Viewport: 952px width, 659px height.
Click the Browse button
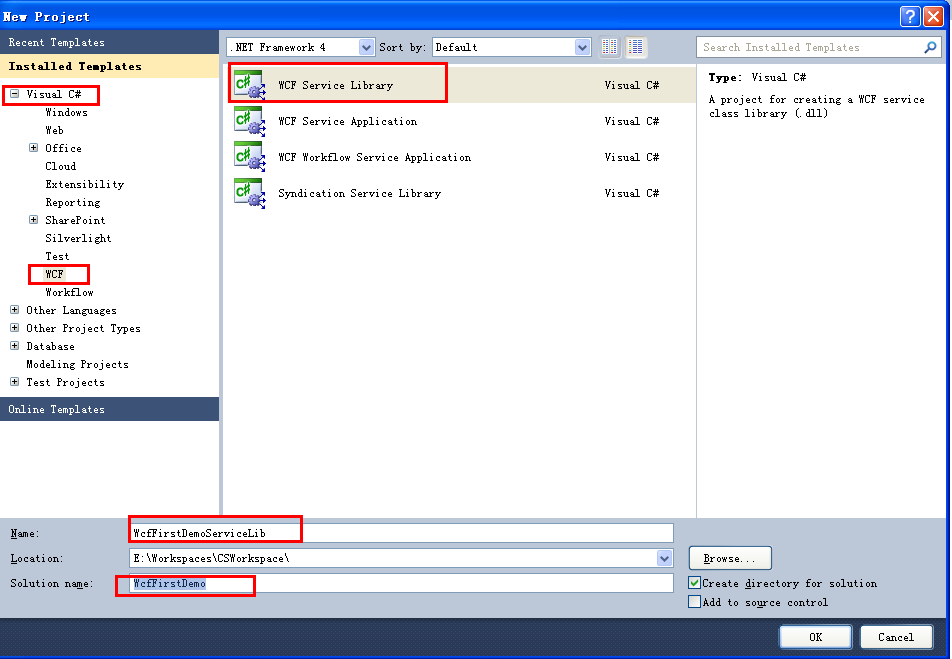click(729, 558)
